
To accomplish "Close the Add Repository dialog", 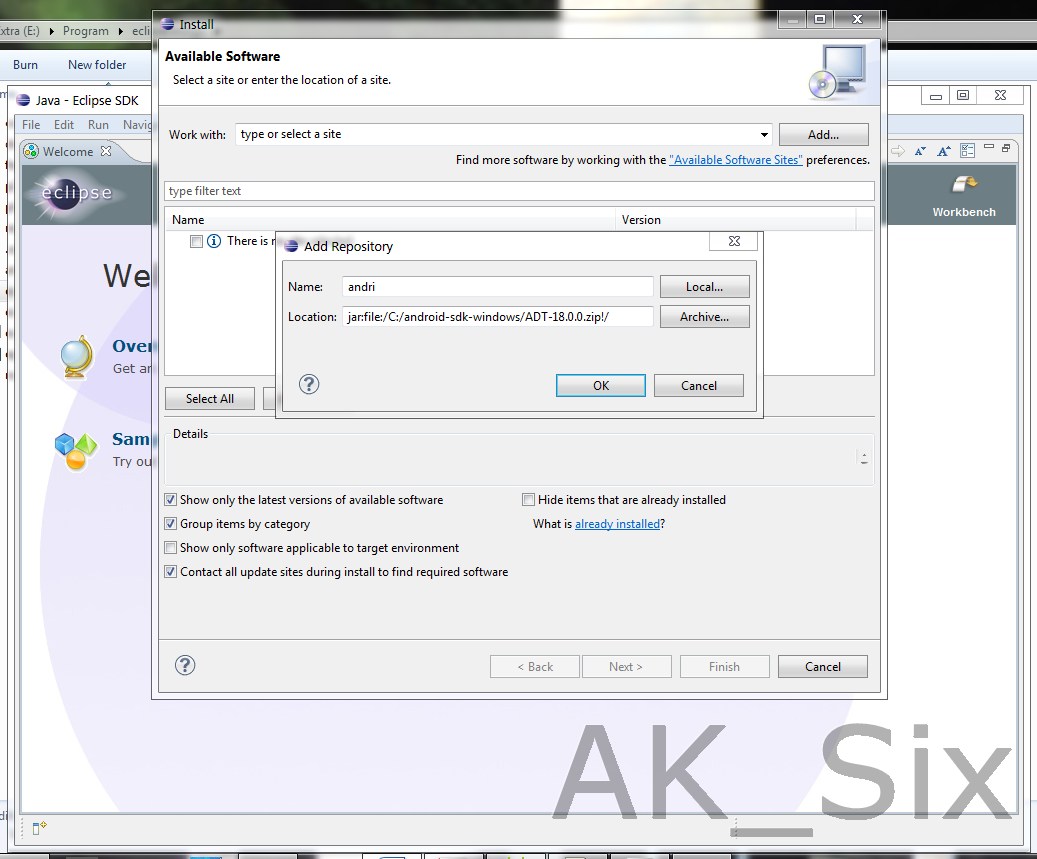I will click(x=734, y=241).
